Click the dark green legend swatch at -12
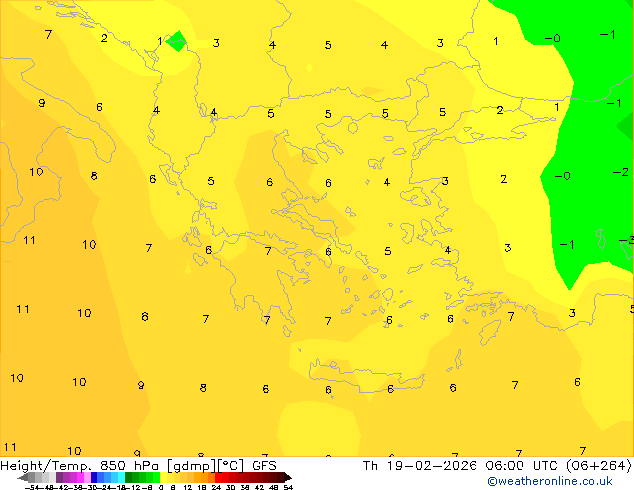This screenshot has height=490, width=634. click(x=129, y=477)
